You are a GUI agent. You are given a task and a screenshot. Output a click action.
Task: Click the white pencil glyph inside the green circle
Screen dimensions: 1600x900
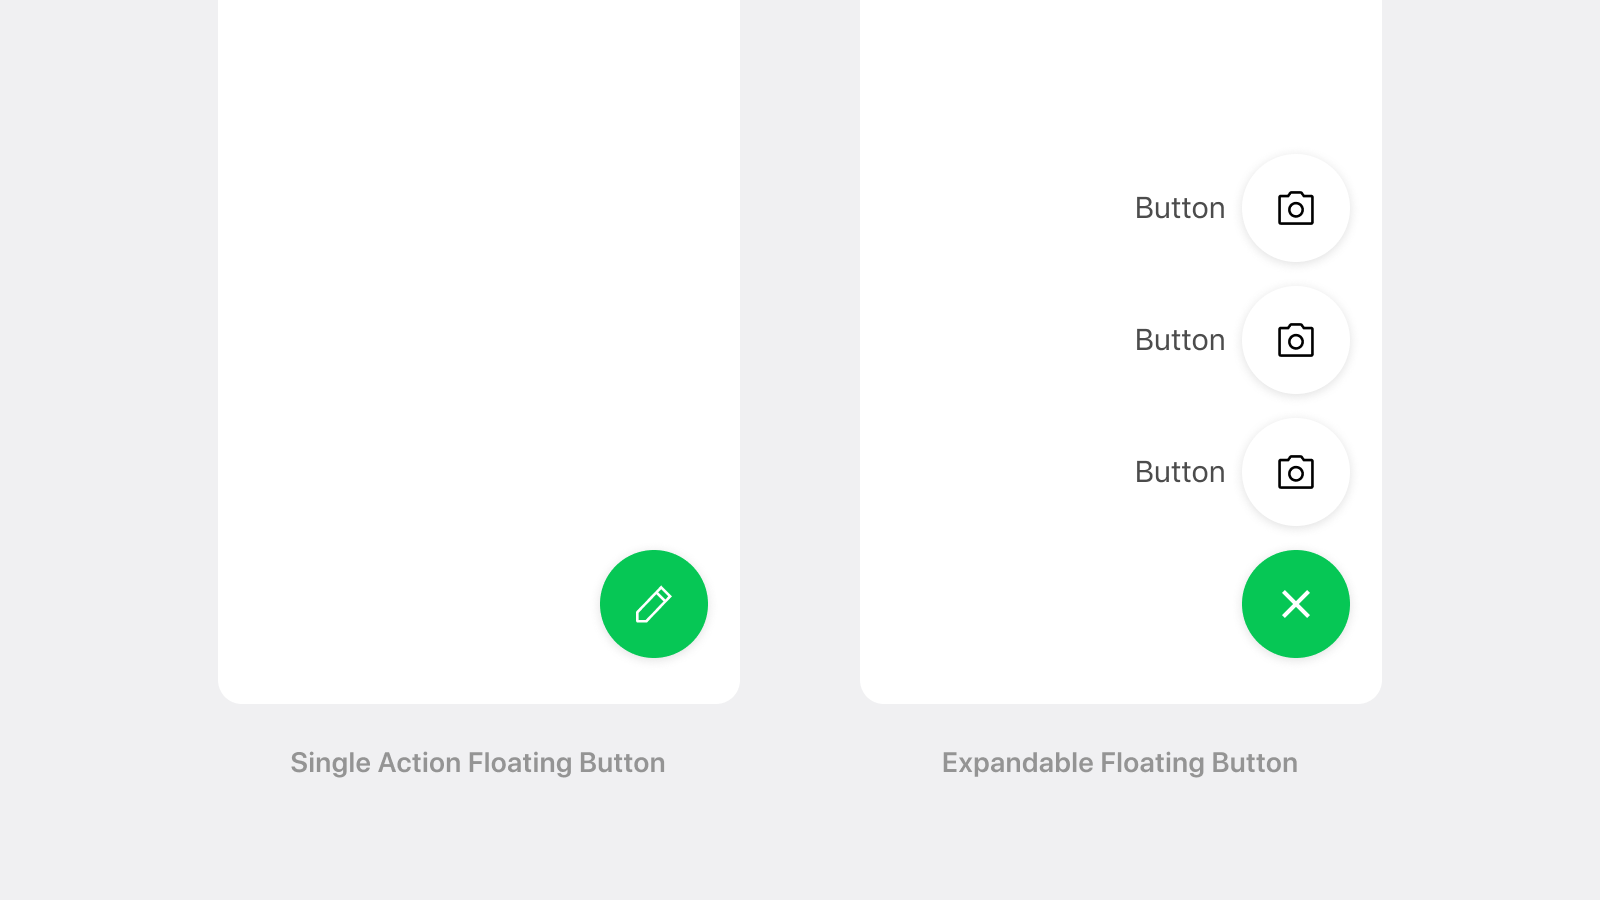click(x=654, y=604)
